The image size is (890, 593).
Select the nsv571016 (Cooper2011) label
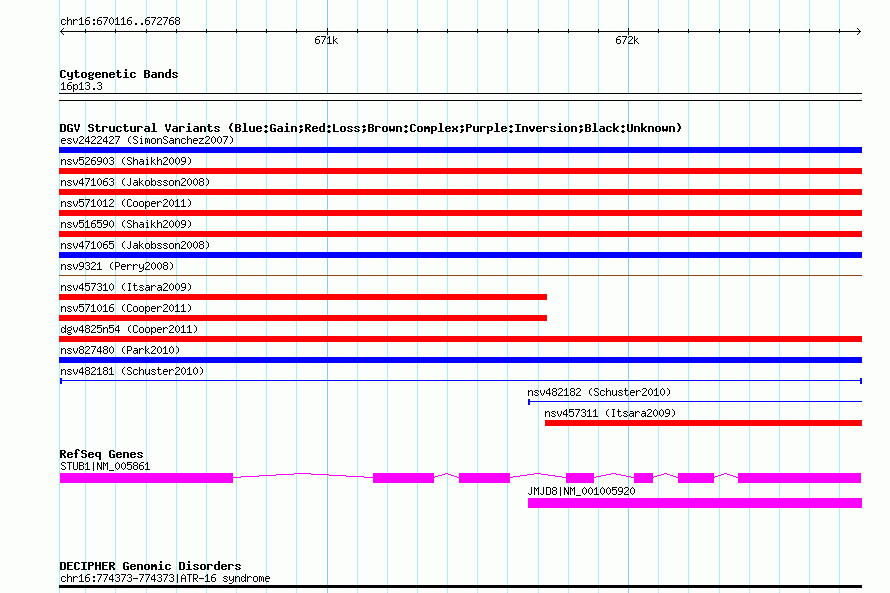pos(126,308)
